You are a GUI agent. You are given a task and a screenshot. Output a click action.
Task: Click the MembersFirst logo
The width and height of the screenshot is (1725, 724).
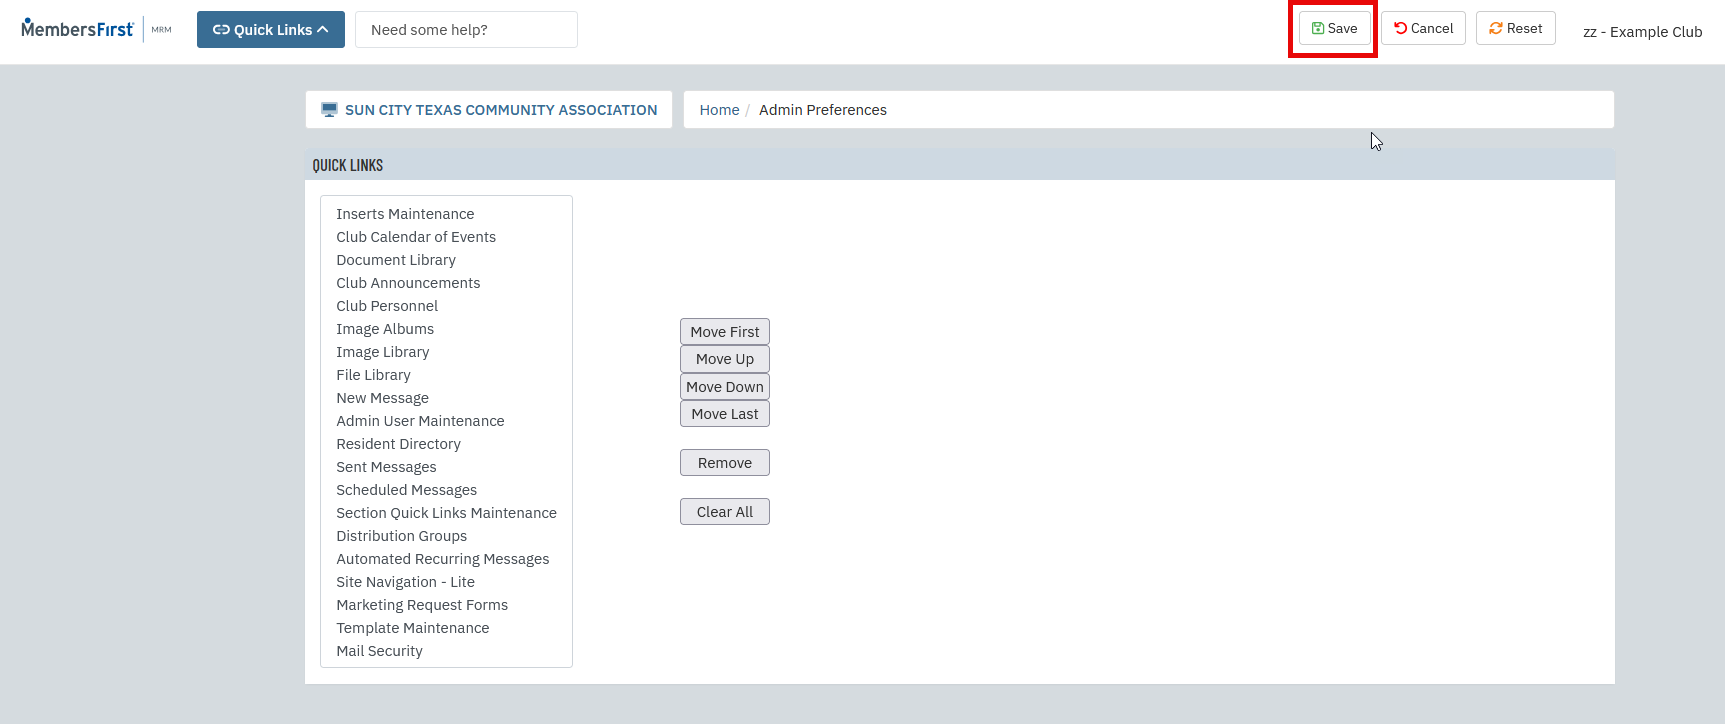(77, 29)
